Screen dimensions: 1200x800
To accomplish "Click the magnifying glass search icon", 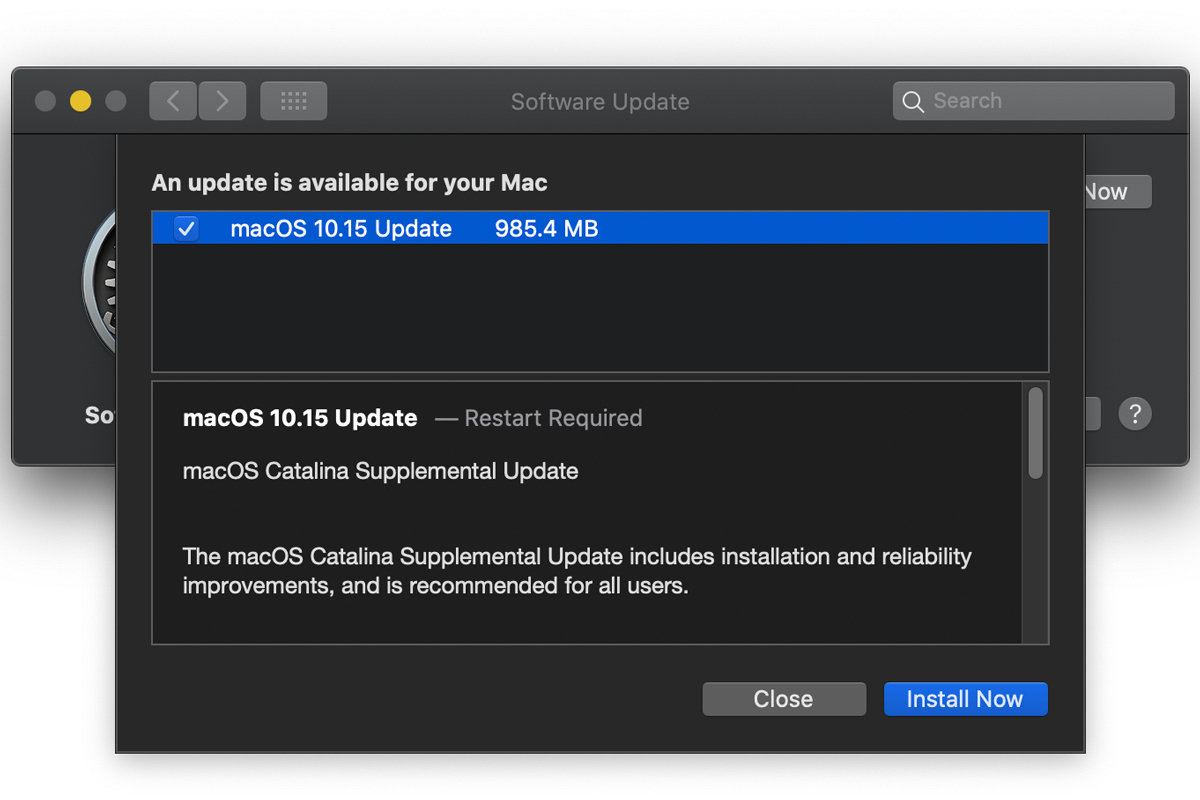I will pos(913,101).
